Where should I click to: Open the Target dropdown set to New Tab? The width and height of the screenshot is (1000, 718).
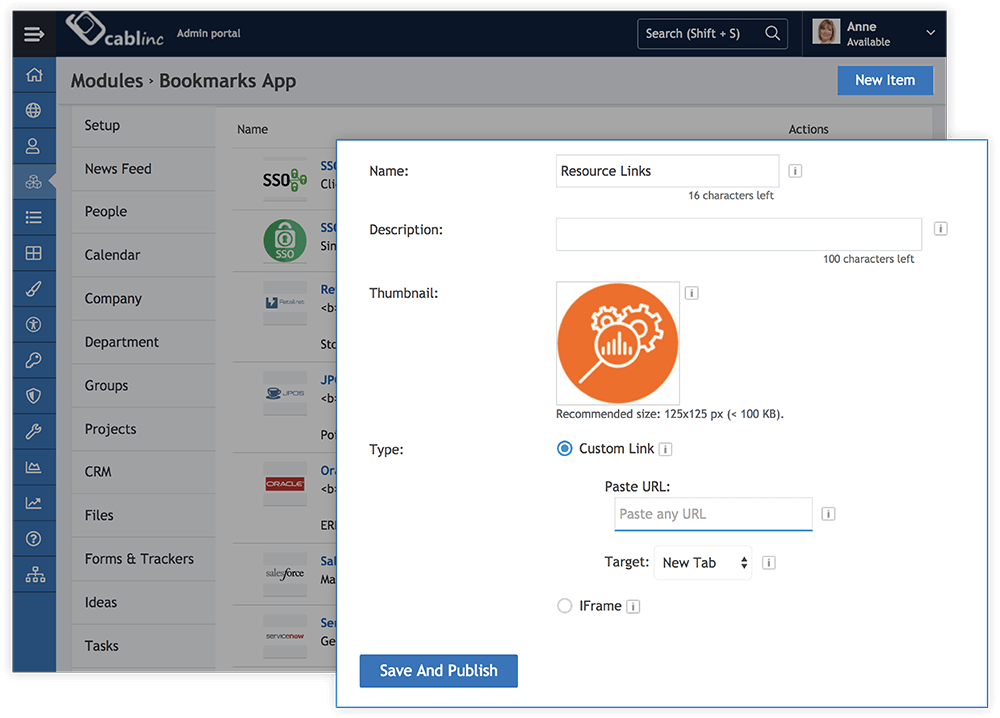[x=703, y=562]
